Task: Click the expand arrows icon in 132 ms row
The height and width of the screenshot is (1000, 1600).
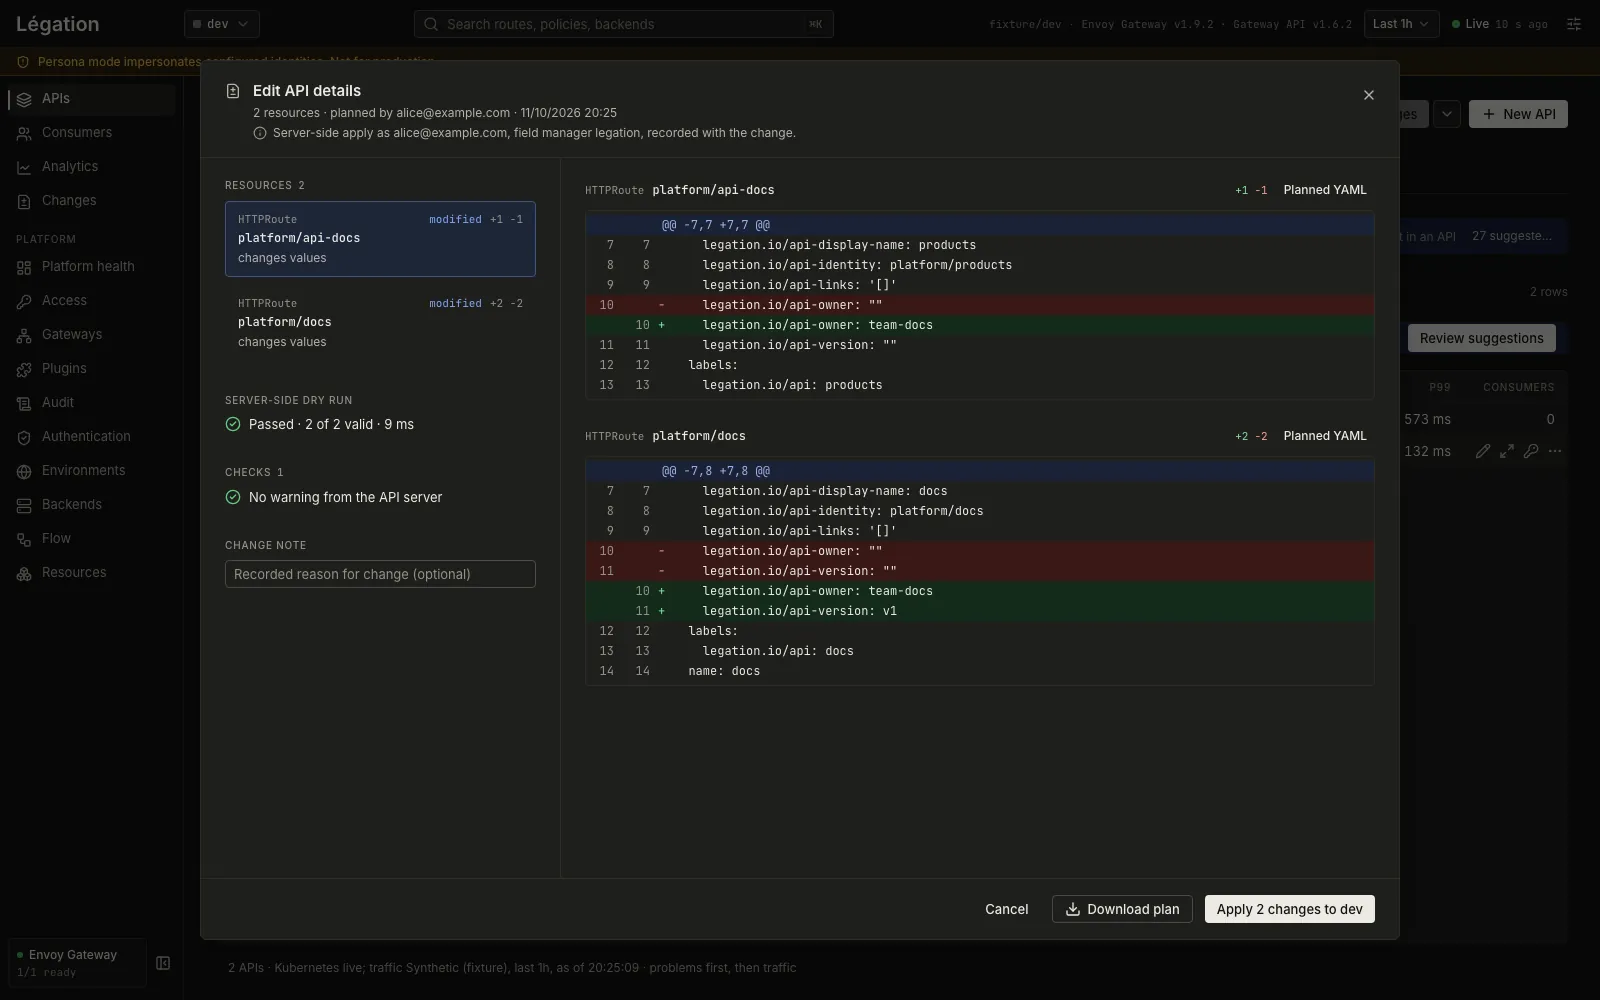Action: coord(1507,451)
